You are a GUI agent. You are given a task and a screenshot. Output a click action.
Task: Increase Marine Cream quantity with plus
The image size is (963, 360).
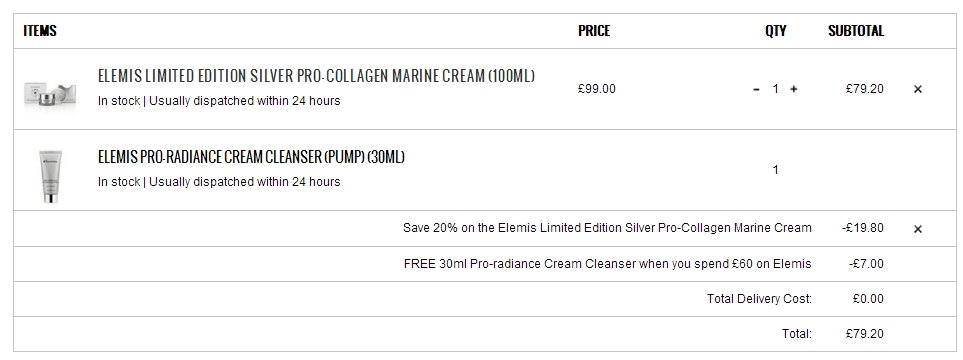point(793,89)
